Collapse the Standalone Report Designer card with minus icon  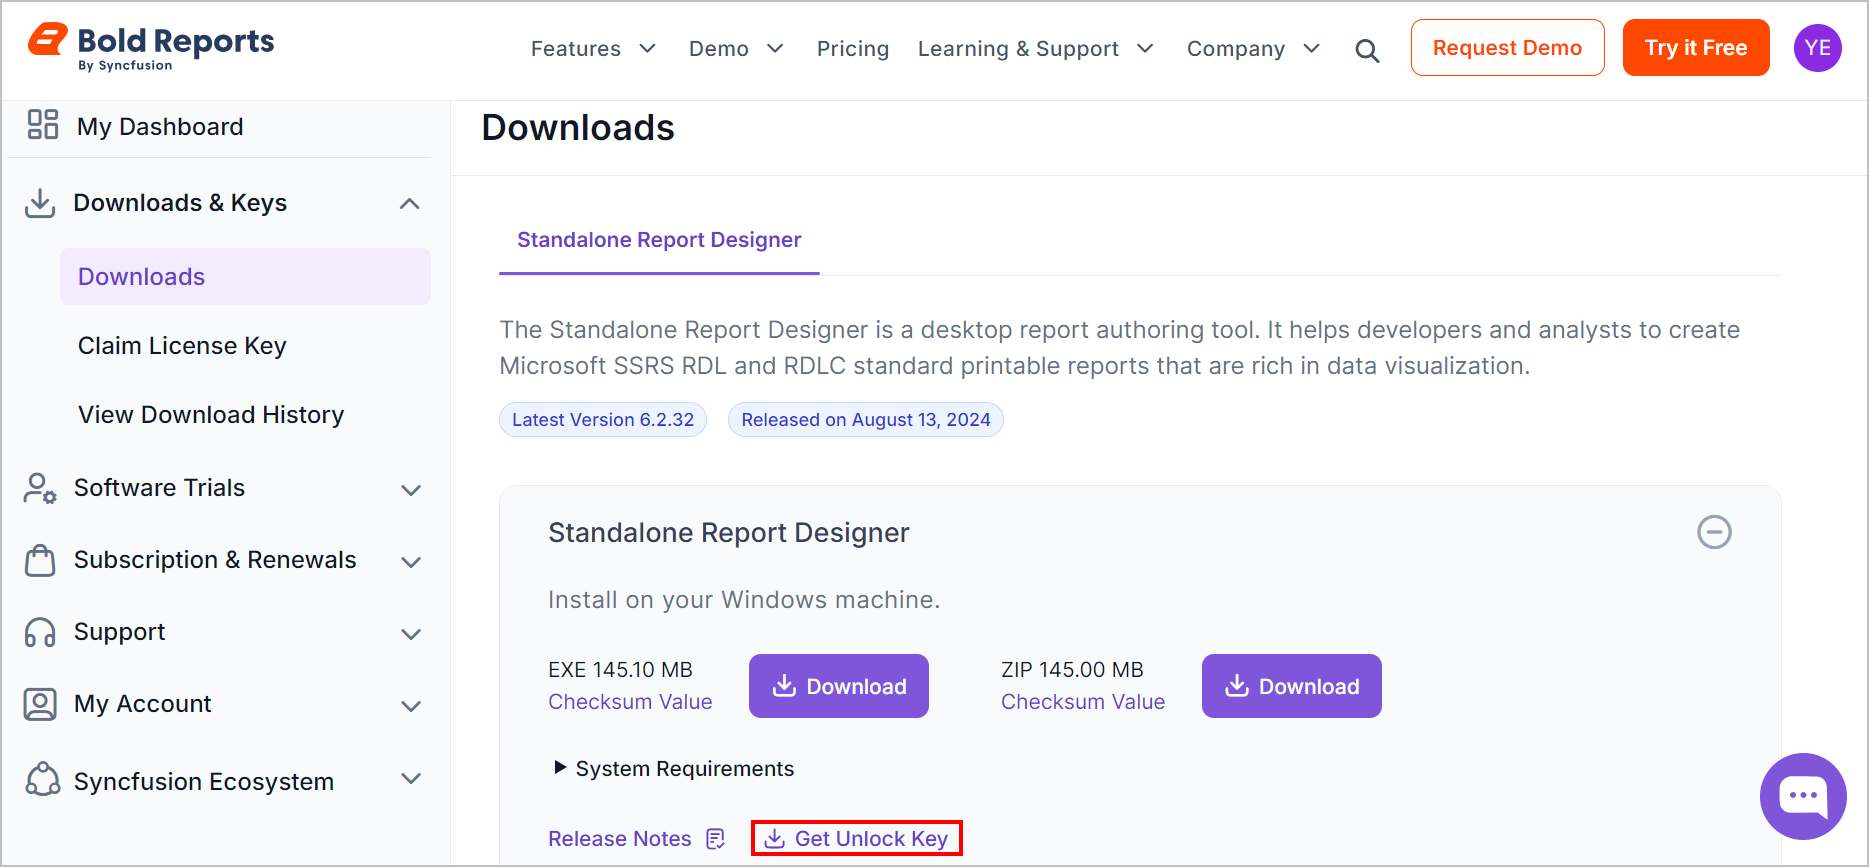tap(1714, 532)
